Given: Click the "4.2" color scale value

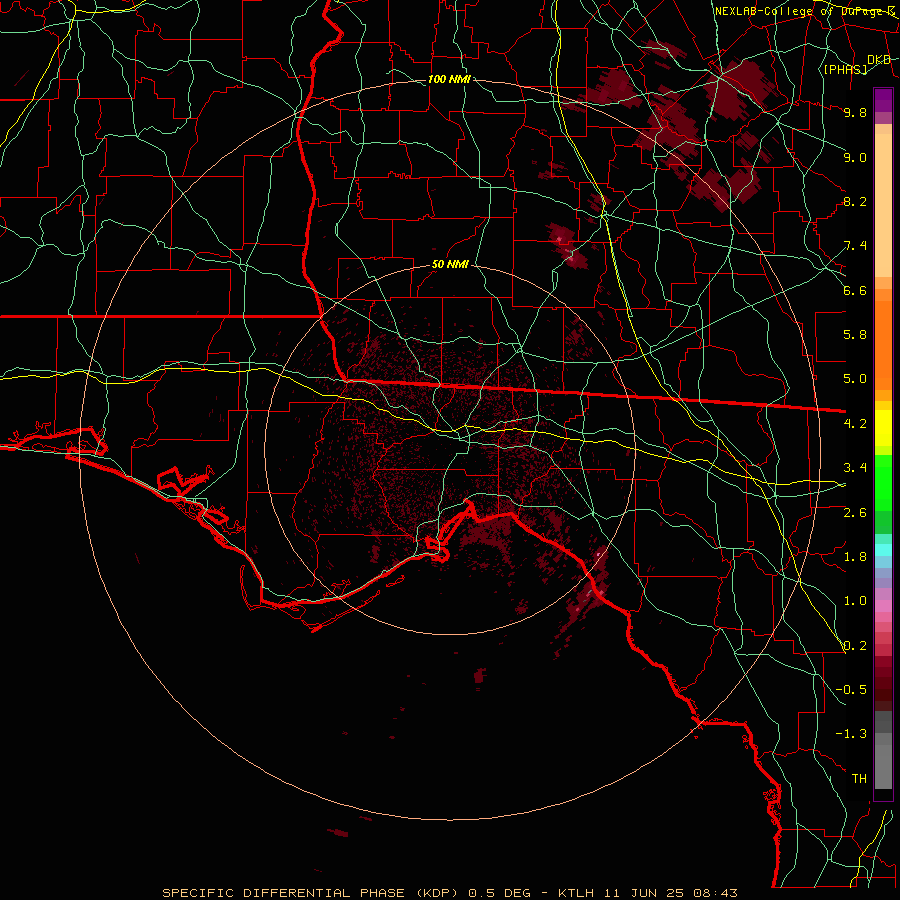Looking at the screenshot, I should pos(855,424).
